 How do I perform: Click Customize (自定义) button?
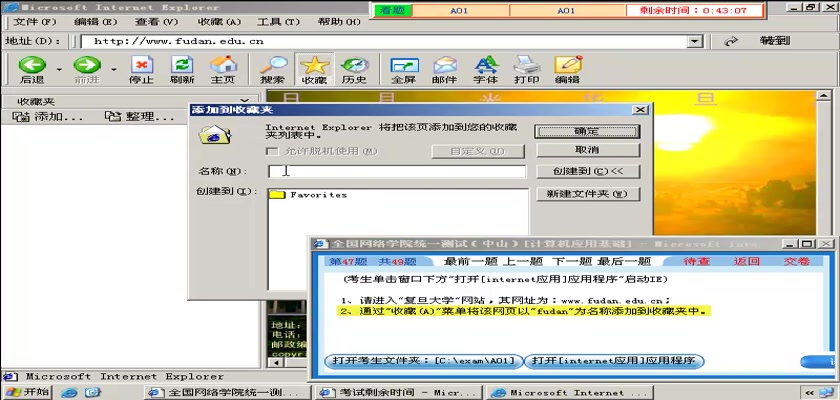point(478,152)
